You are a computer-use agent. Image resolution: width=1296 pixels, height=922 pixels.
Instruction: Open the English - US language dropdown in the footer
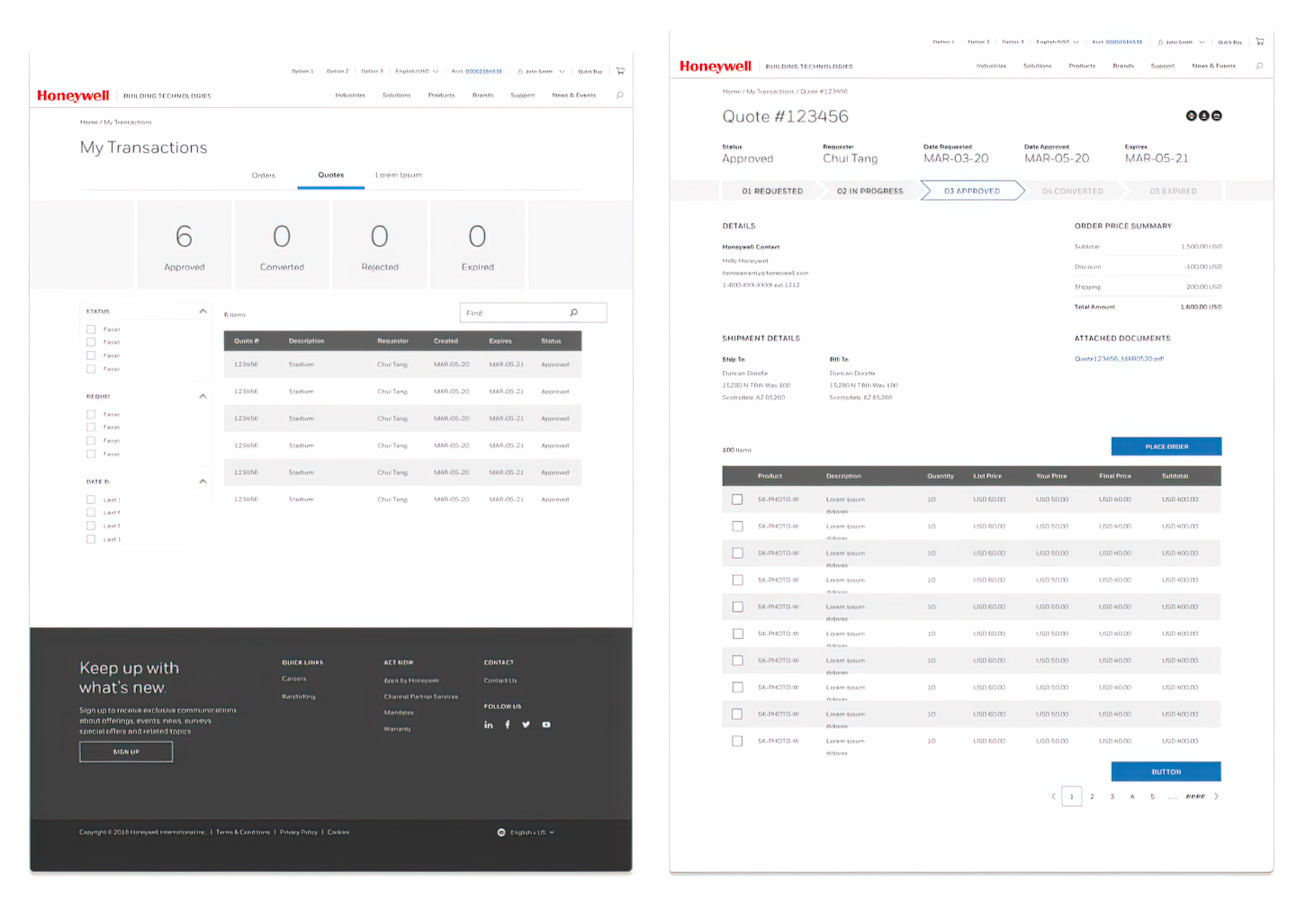click(x=526, y=832)
